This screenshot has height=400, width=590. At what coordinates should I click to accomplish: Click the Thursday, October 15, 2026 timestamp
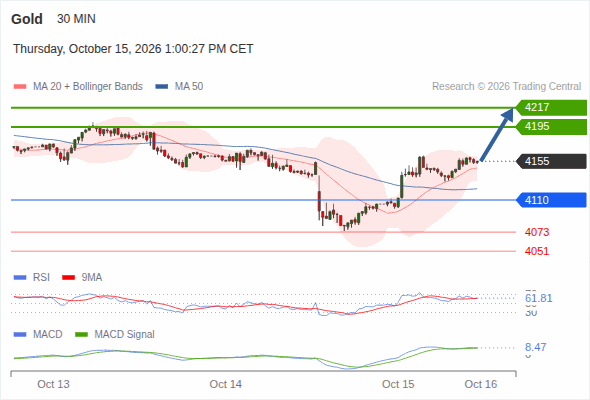pyautogui.click(x=133, y=49)
